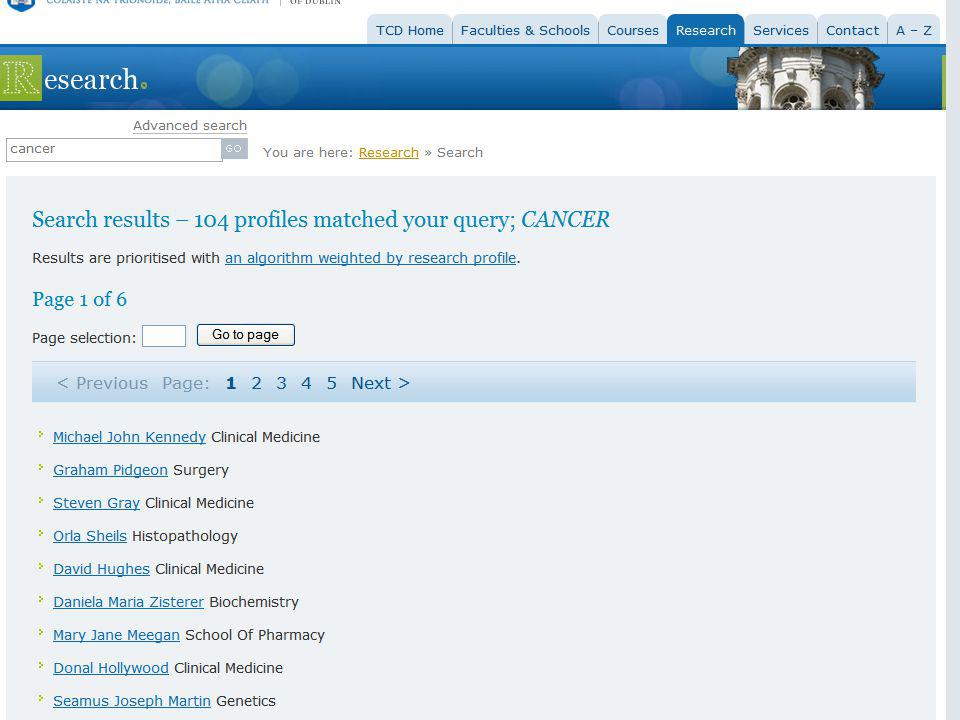
Task: Click the bullet arrow beside Graham Pidgeon
Action: (40, 467)
